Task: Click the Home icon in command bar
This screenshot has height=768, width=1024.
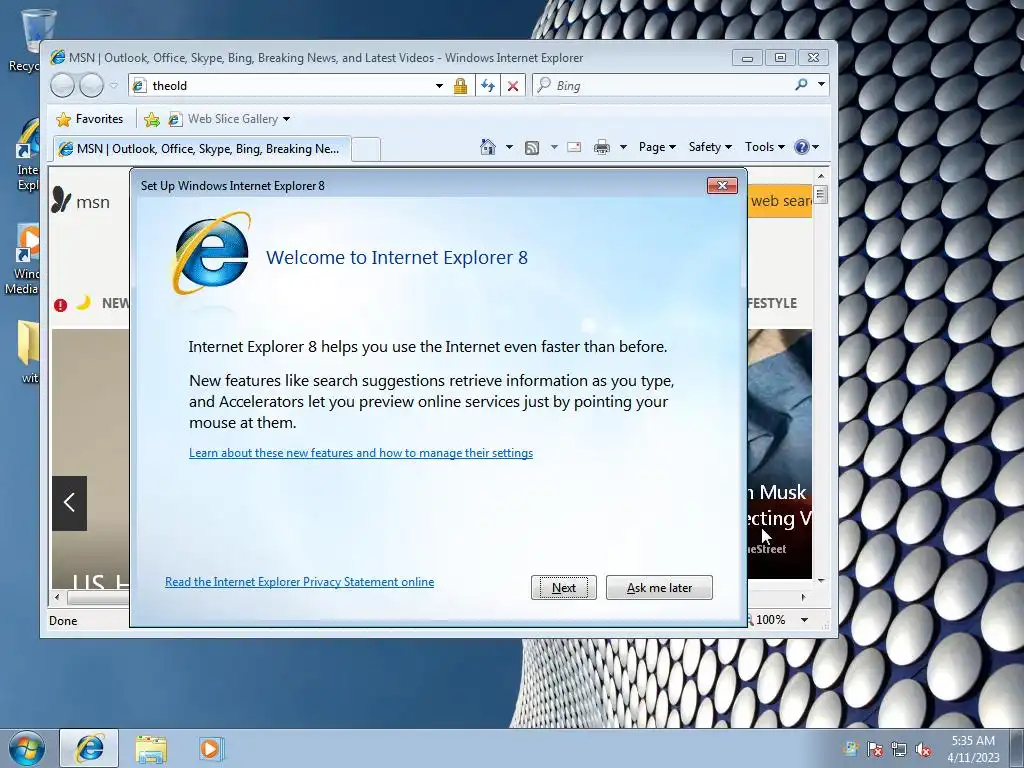Action: tap(488, 147)
